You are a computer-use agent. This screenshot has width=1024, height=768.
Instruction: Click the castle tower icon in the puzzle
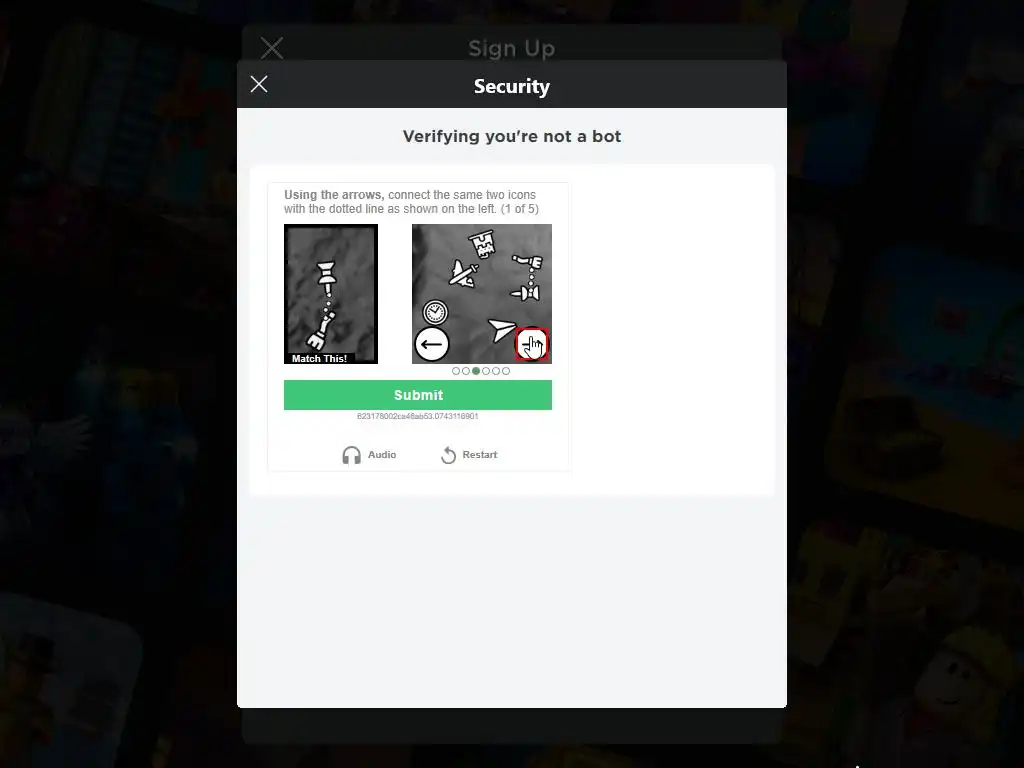click(x=482, y=245)
